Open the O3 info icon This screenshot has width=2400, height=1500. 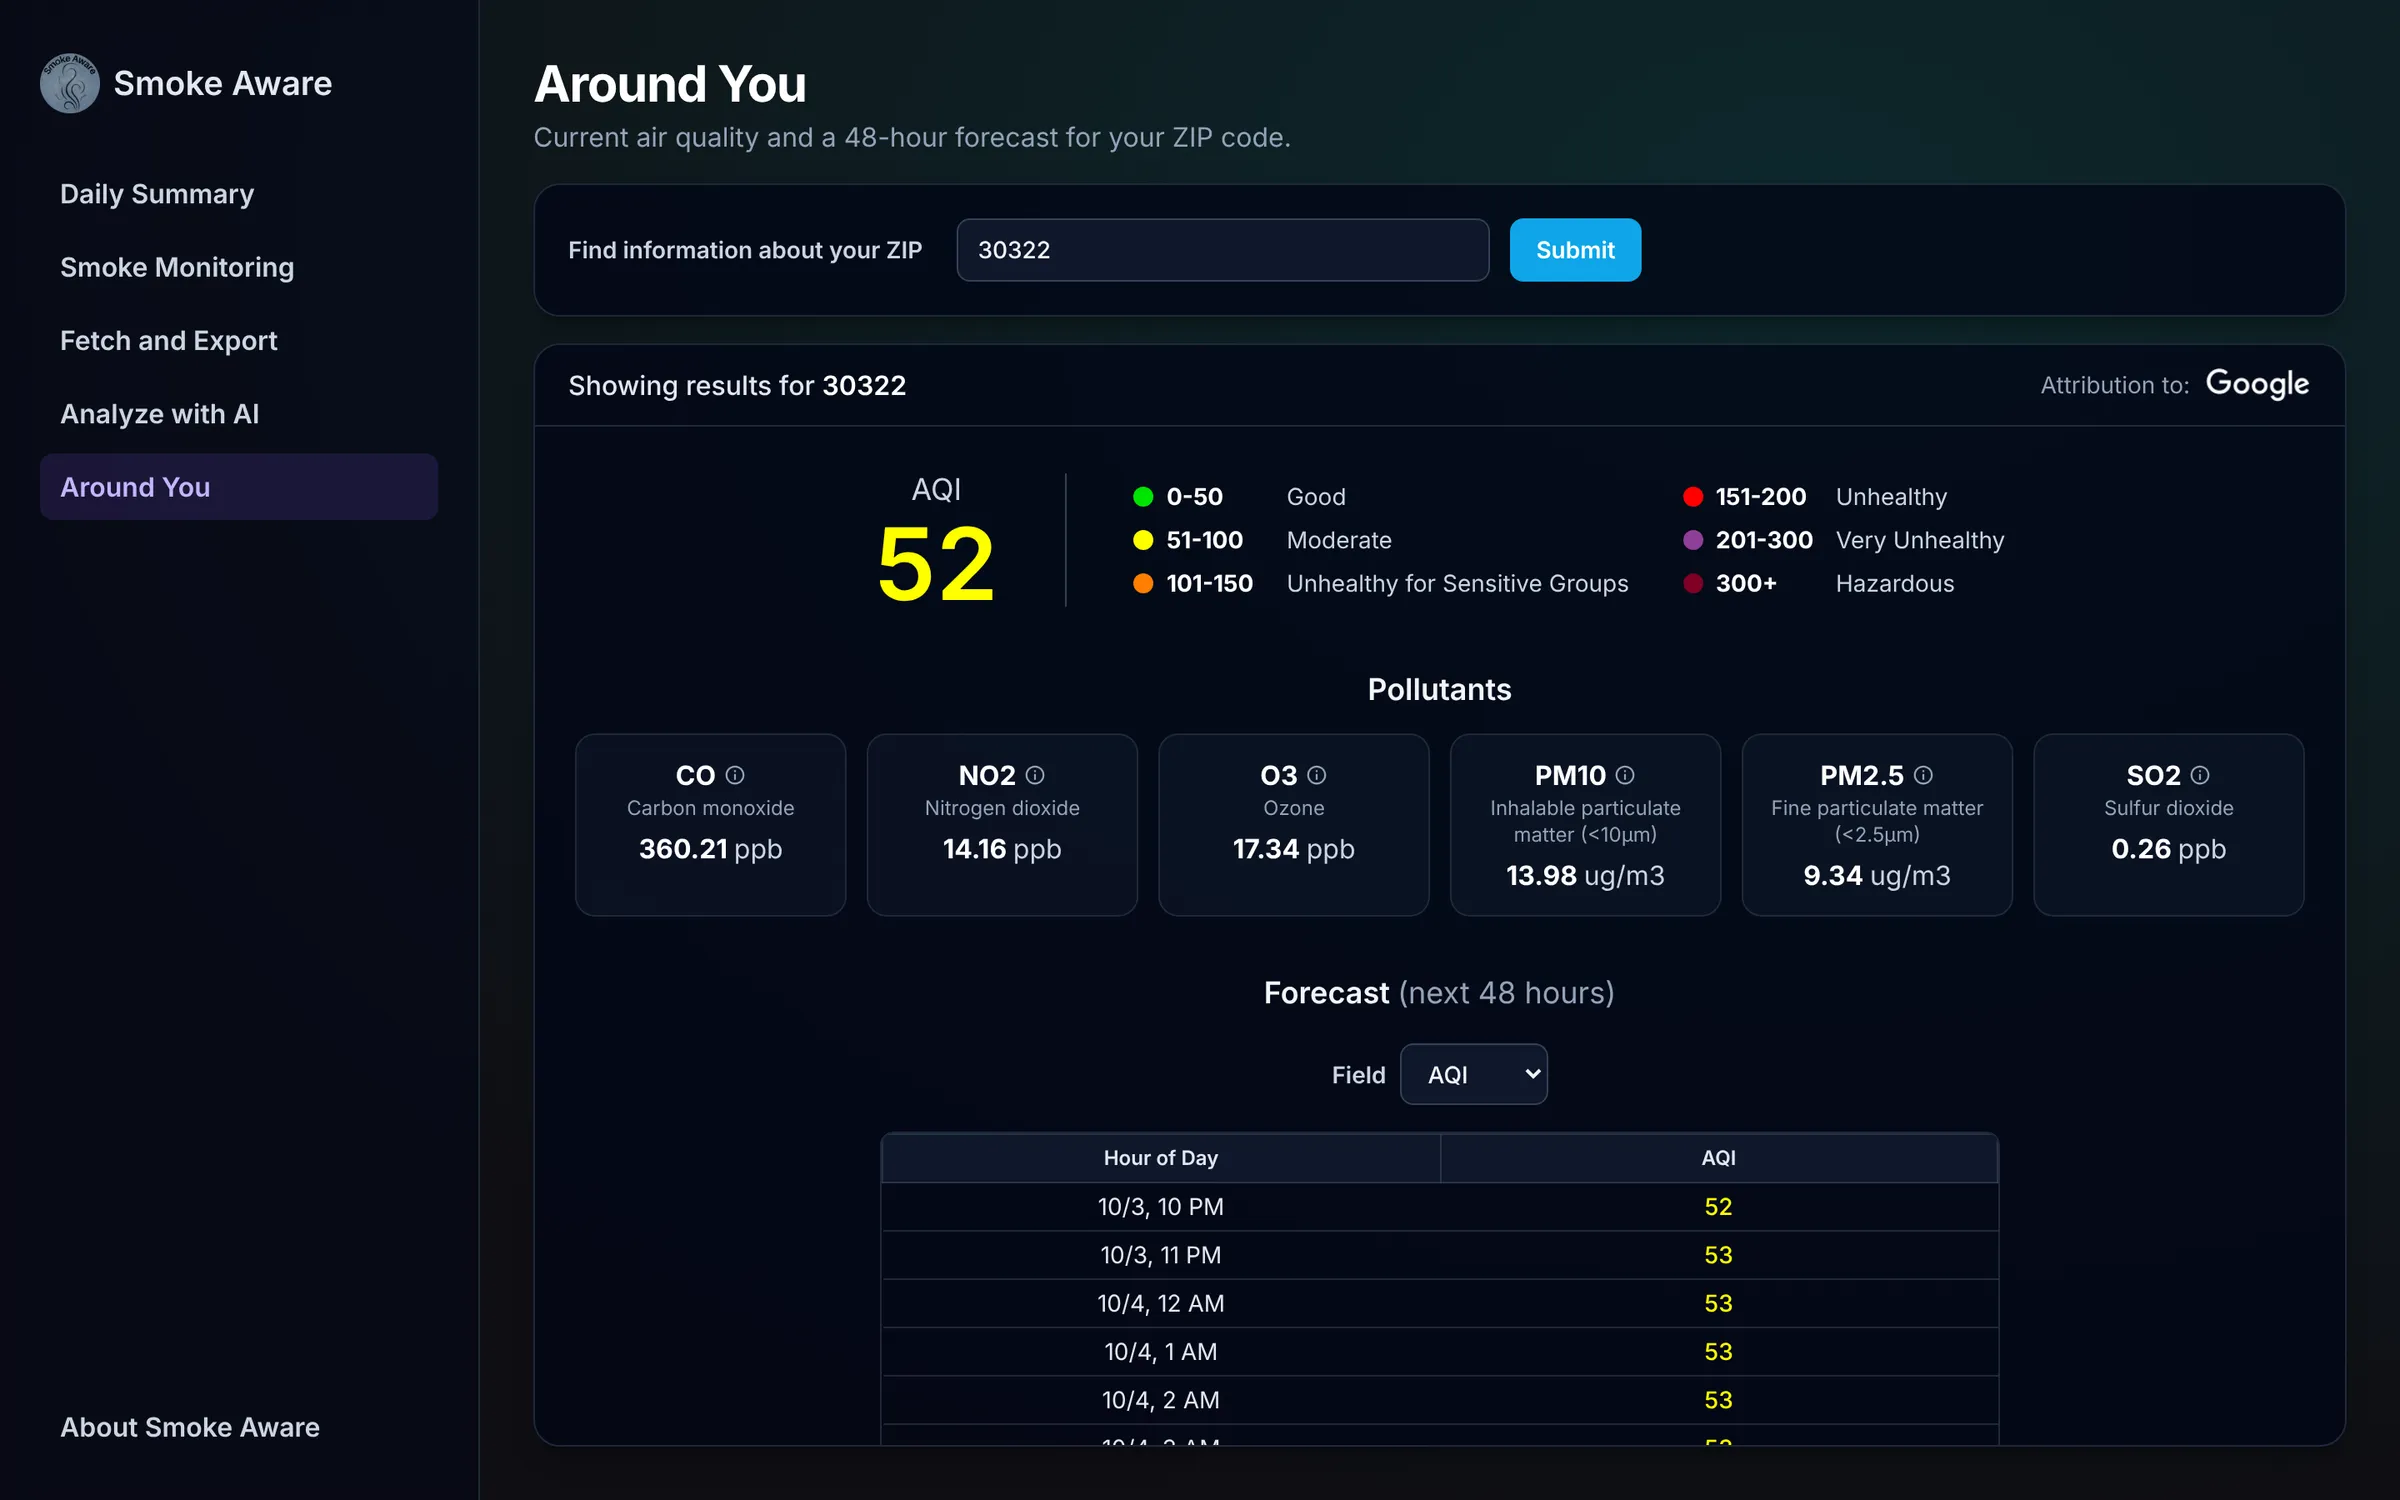click(x=1317, y=775)
